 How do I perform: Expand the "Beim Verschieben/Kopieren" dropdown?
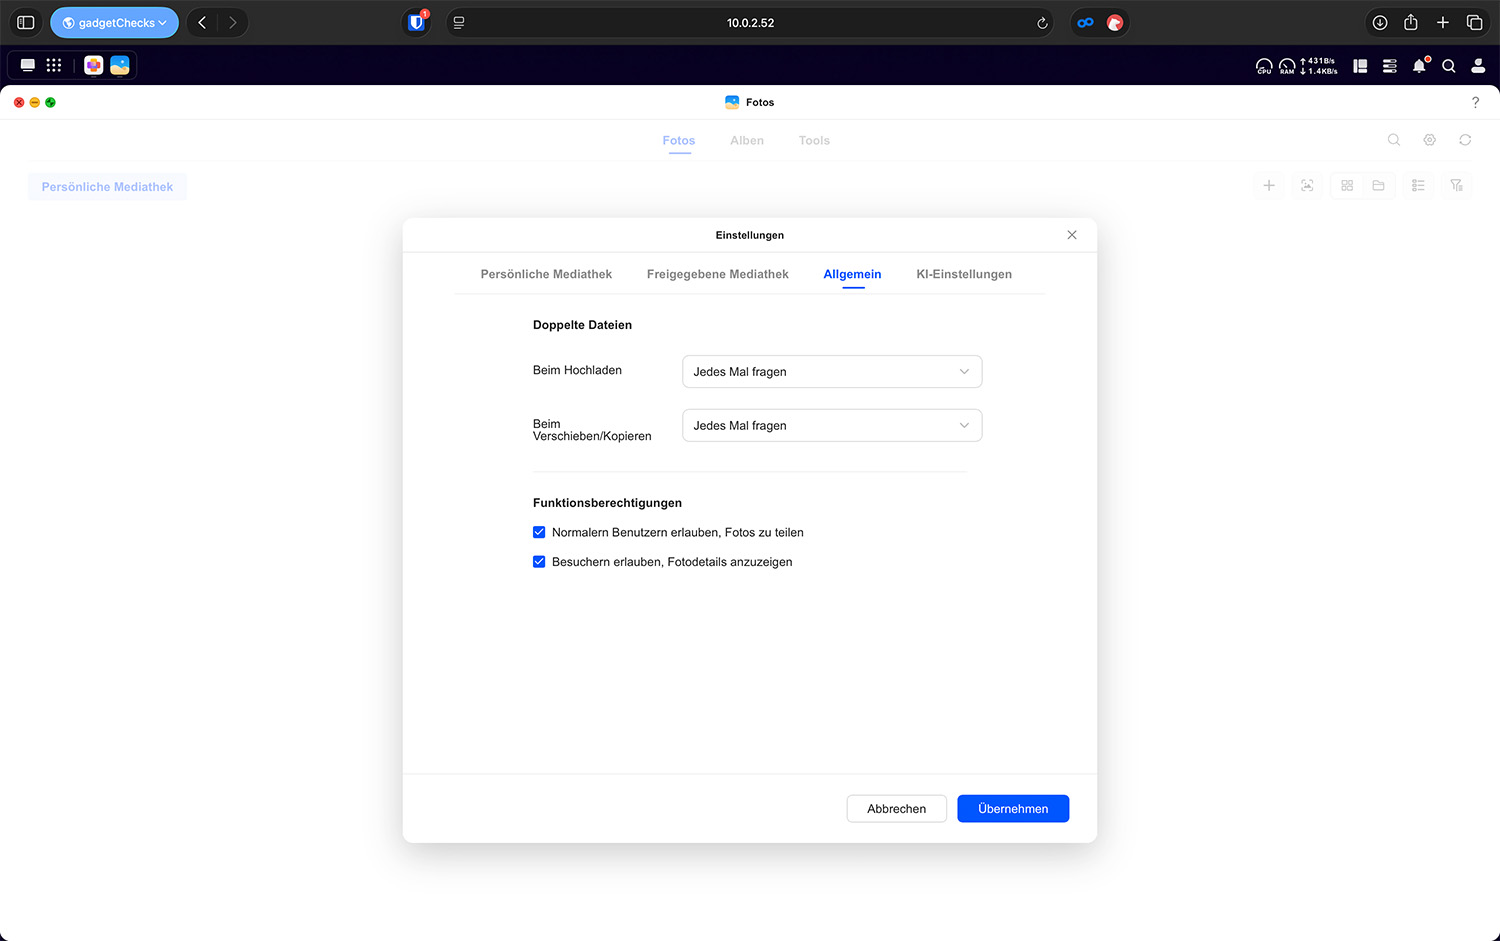coord(831,426)
